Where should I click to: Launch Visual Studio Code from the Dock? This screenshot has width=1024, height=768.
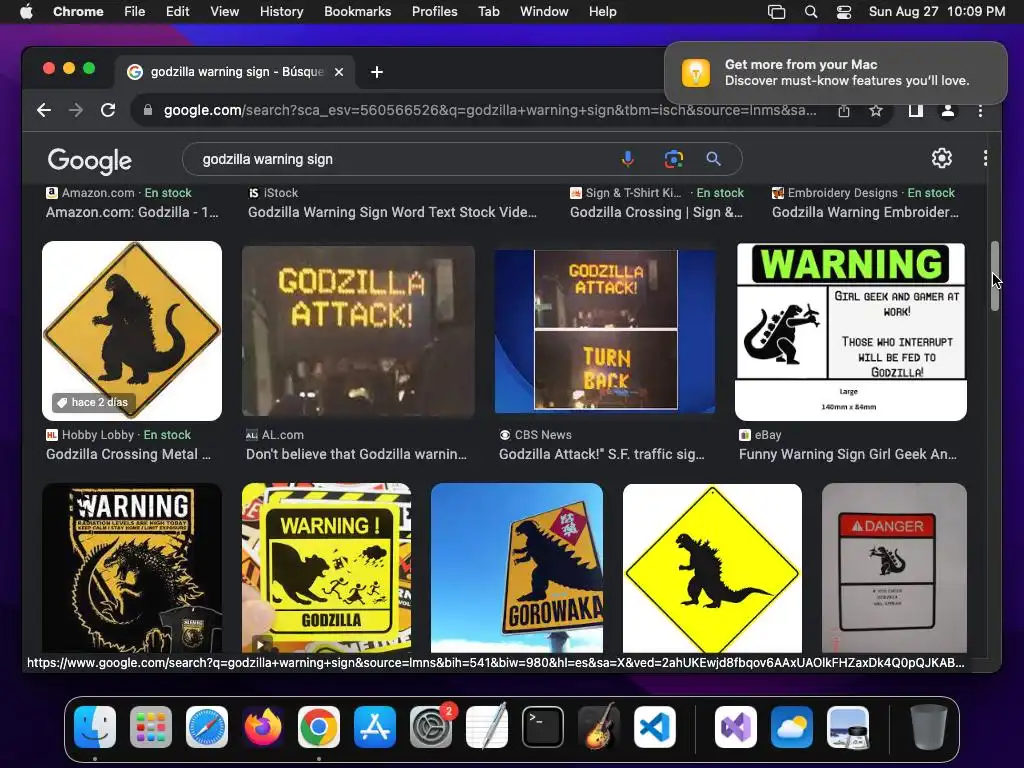(x=655, y=726)
